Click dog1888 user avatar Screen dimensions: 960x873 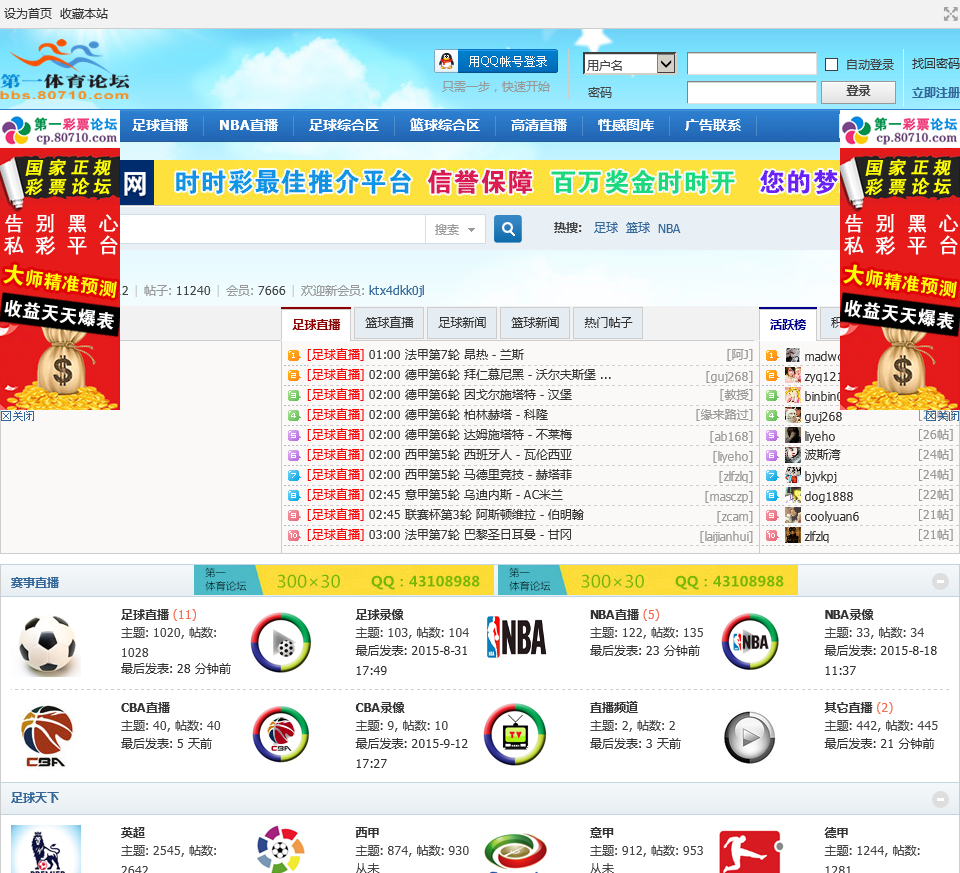793,496
